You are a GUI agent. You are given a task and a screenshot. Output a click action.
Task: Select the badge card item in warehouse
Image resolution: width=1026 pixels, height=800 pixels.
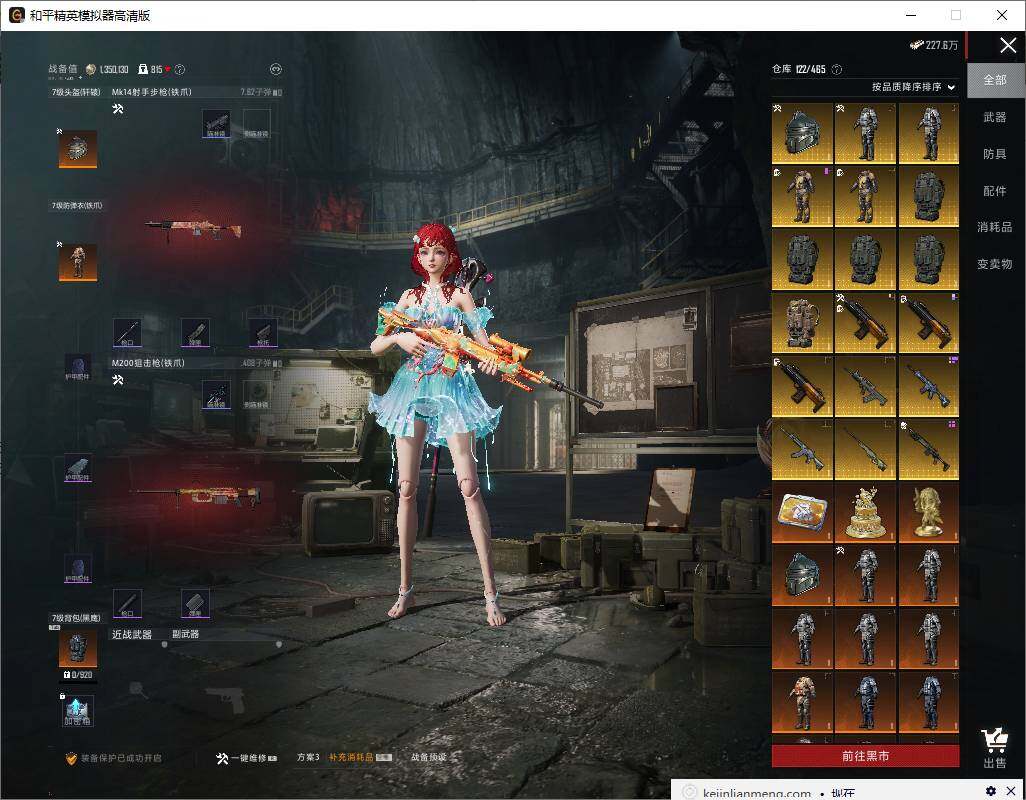click(802, 512)
